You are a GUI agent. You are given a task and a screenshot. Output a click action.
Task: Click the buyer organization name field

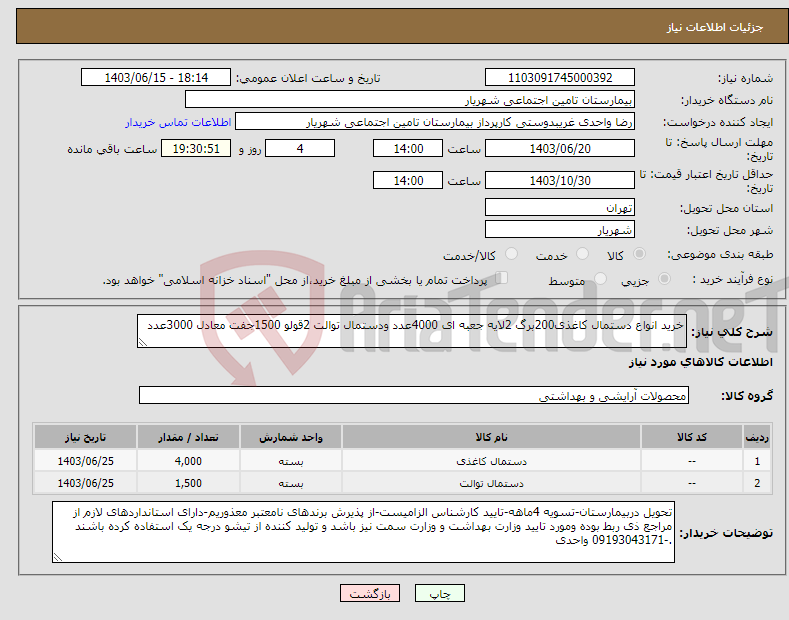click(410, 100)
